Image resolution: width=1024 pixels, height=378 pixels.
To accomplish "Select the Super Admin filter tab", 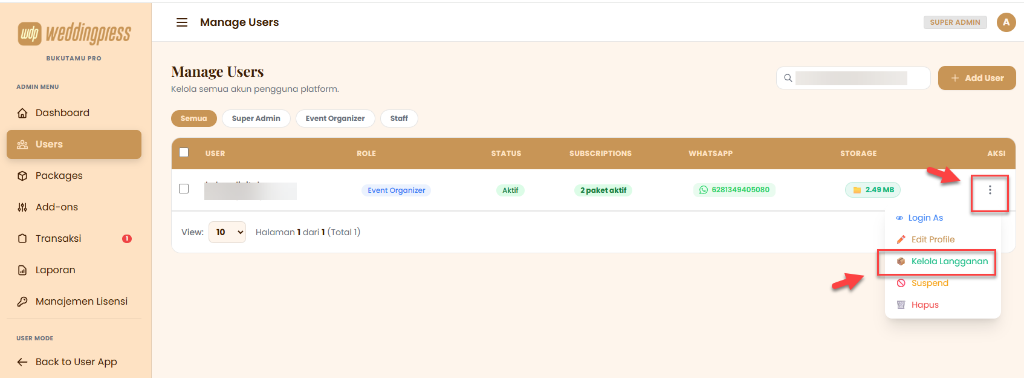I will [256, 119].
